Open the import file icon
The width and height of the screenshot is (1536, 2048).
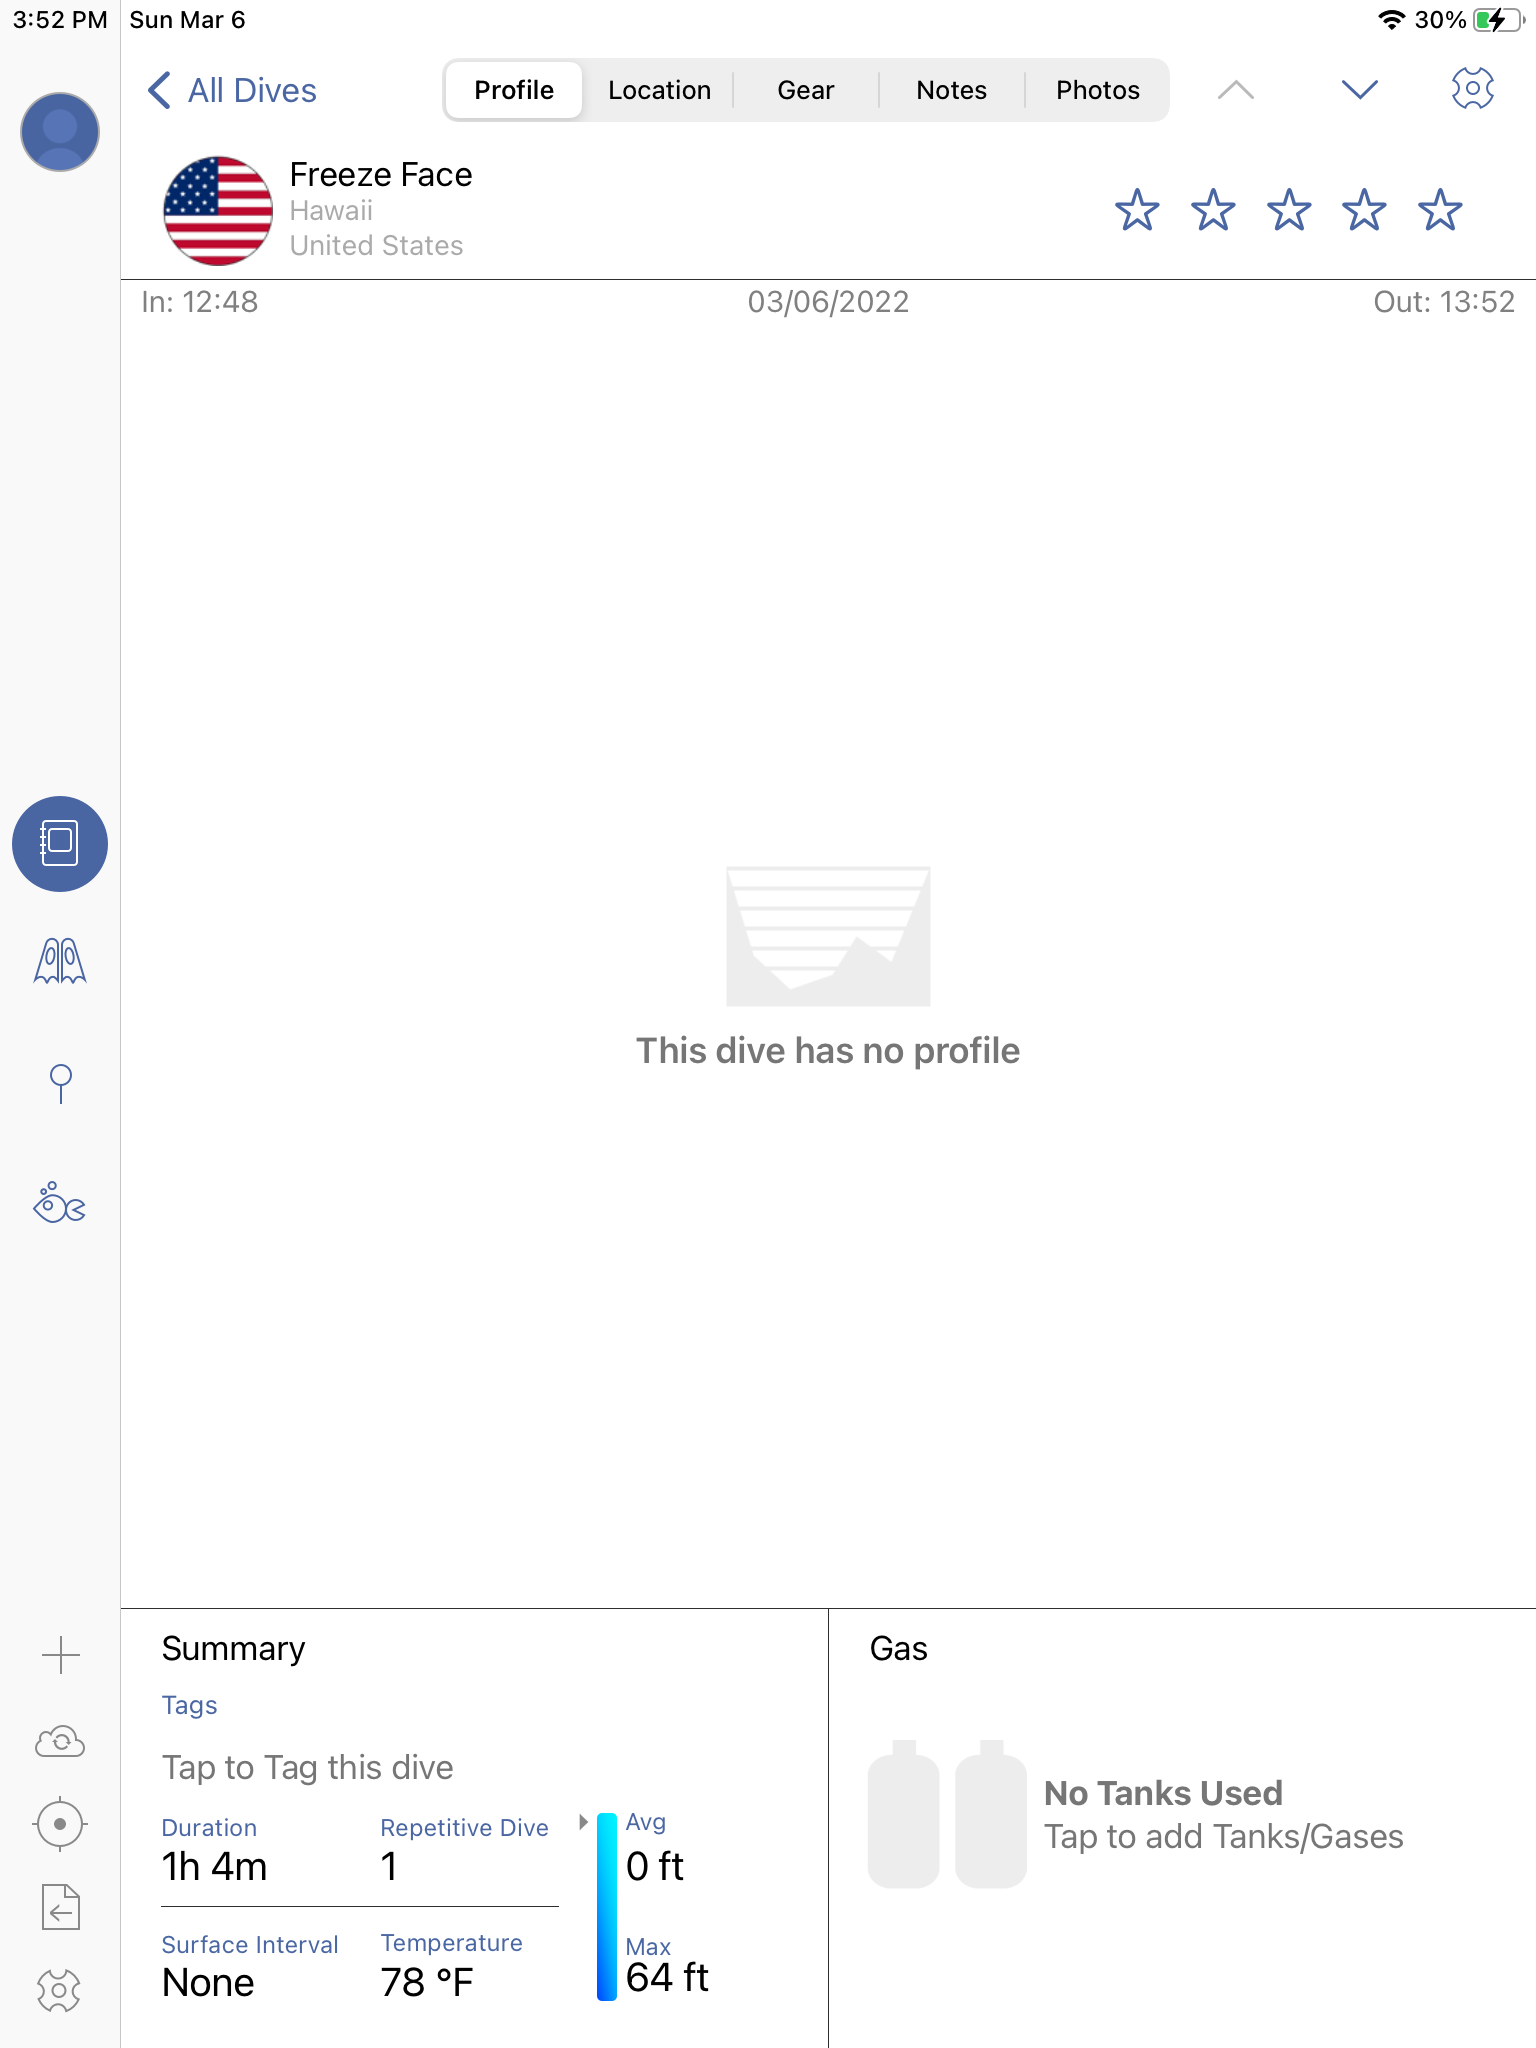coord(60,1907)
